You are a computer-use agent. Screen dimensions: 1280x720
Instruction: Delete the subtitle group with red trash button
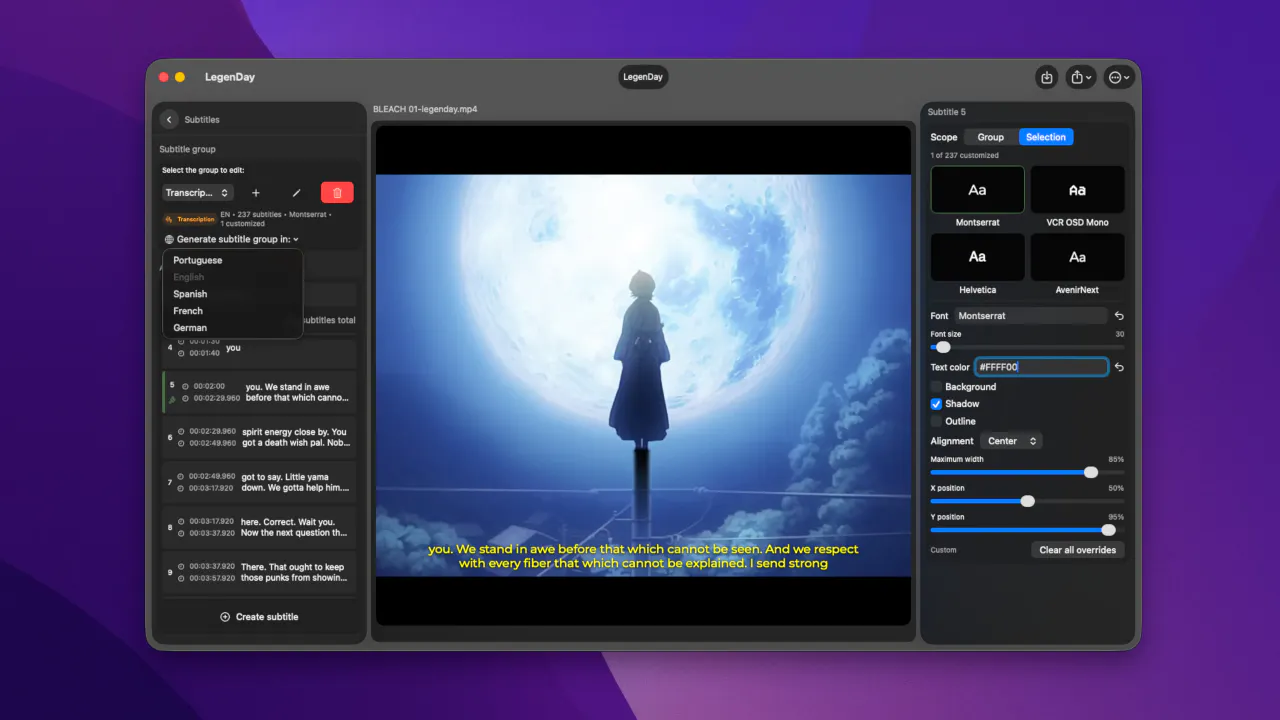(x=337, y=193)
